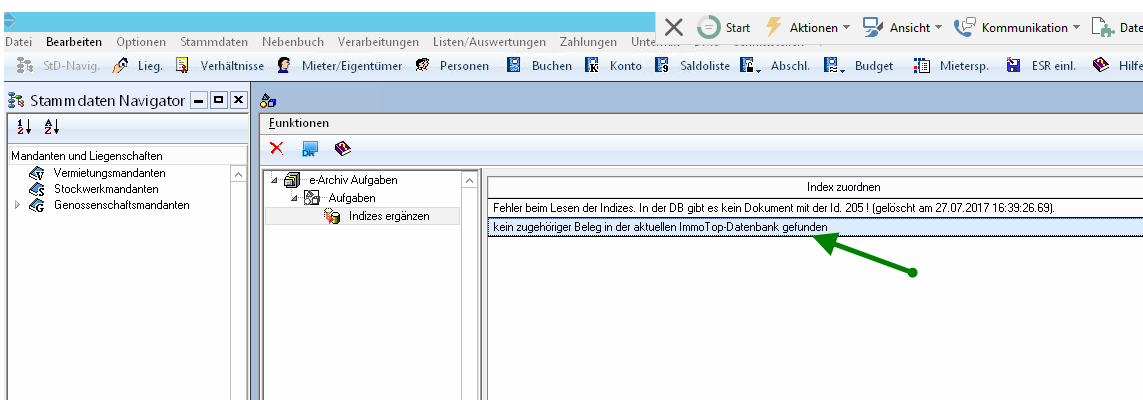
Task: Select Stockwerkmandanten in the navigator
Action: click(x=106, y=189)
